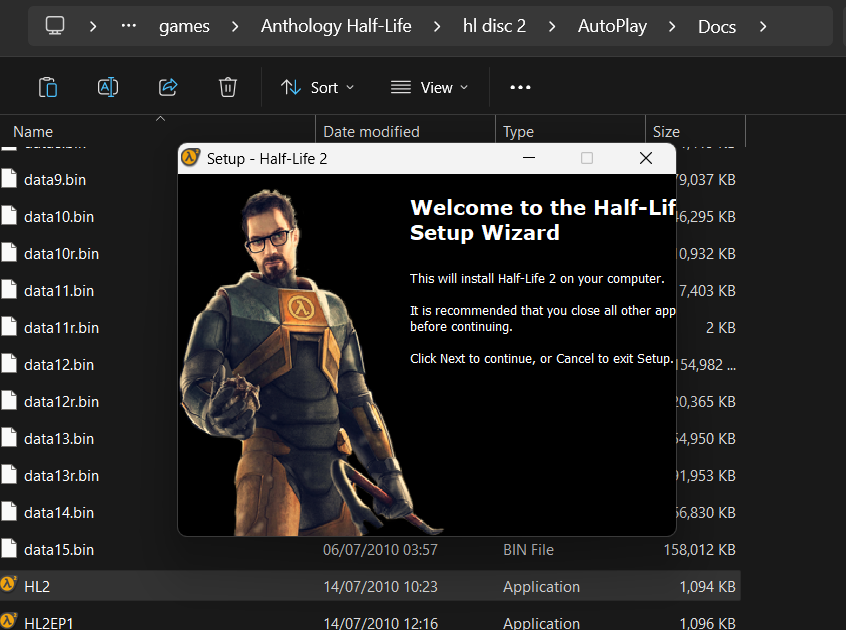Click the data9.bin file icon

9,179
